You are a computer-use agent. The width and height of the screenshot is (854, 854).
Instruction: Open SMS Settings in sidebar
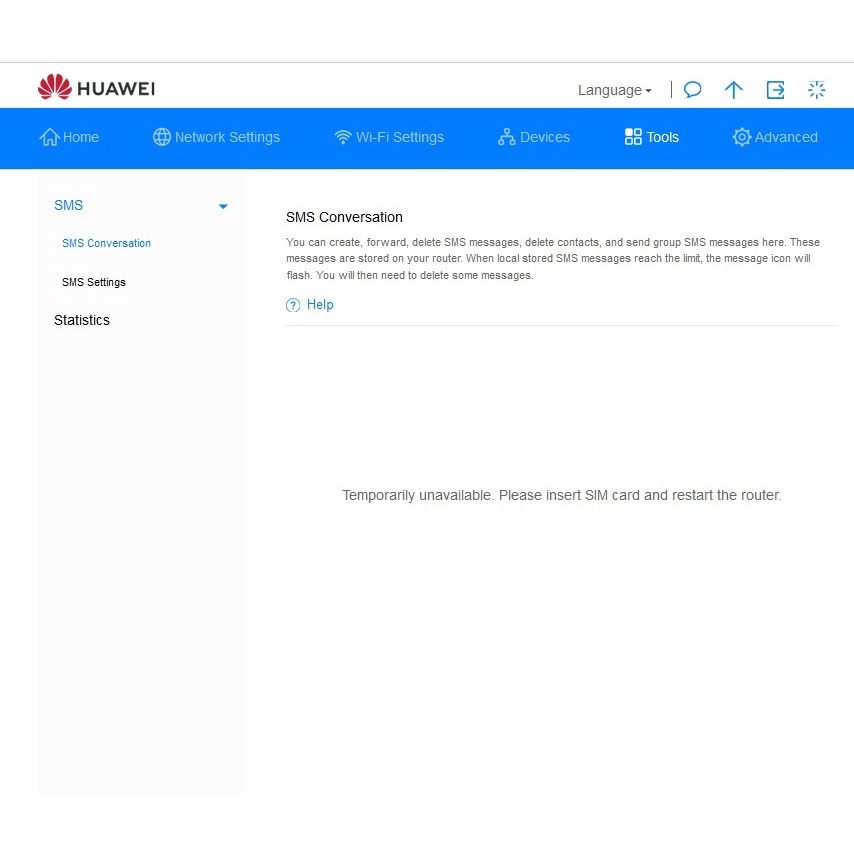(x=94, y=282)
